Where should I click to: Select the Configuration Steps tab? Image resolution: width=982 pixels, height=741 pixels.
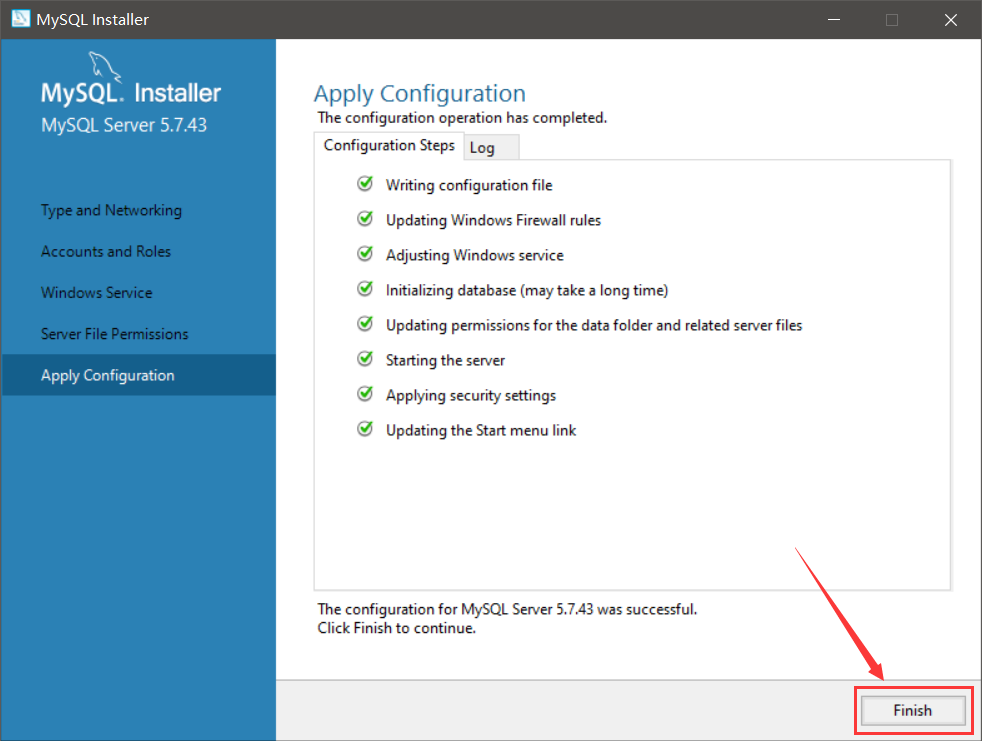389,145
